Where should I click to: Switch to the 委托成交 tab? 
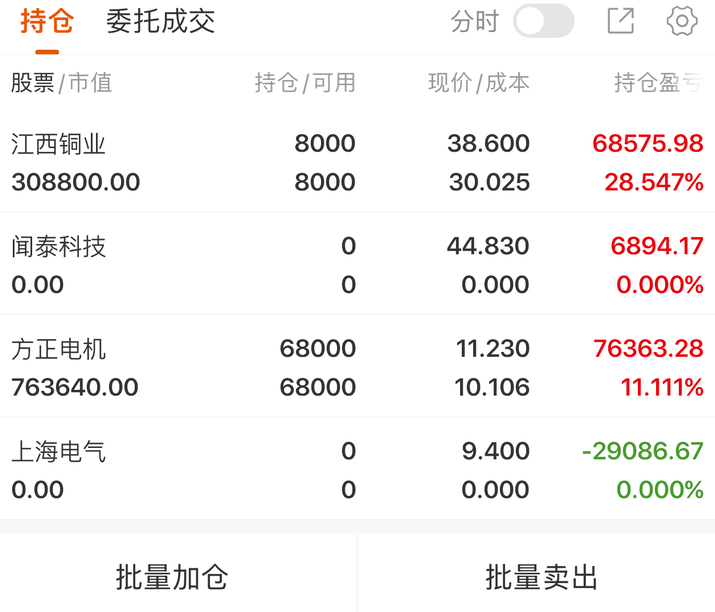161,21
